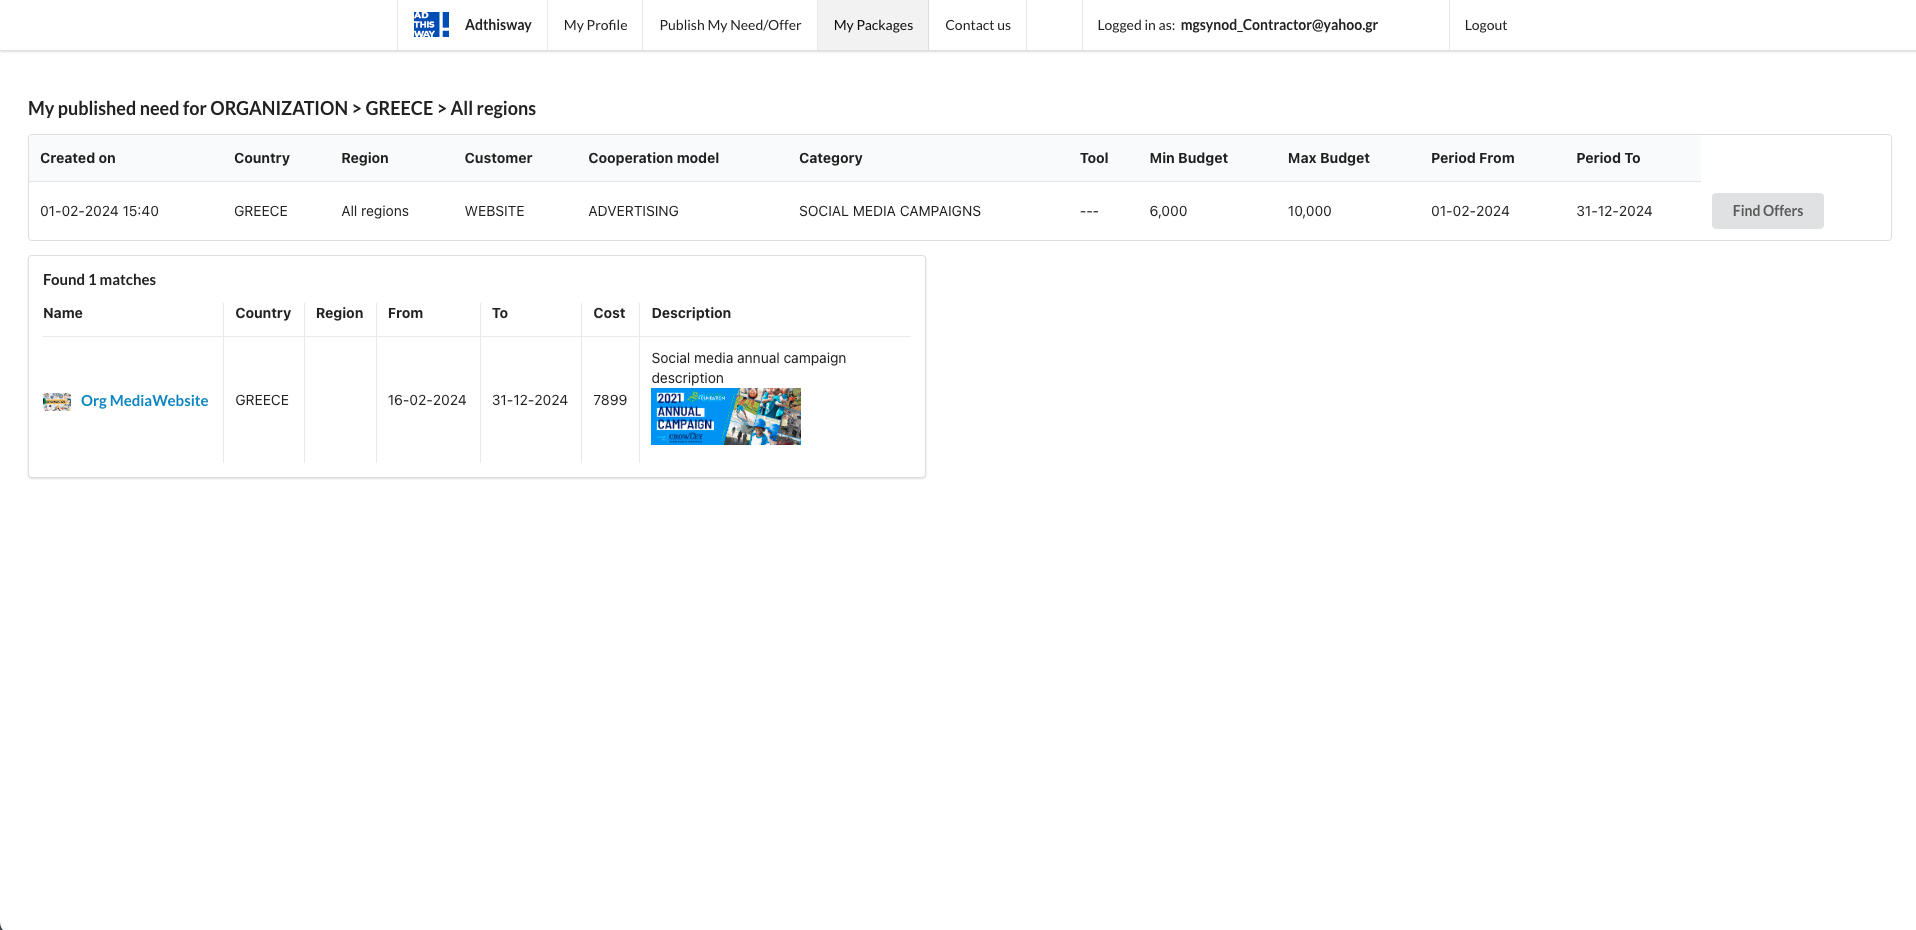
Task: Open the Org MediaWebsite link
Action: pos(145,401)
